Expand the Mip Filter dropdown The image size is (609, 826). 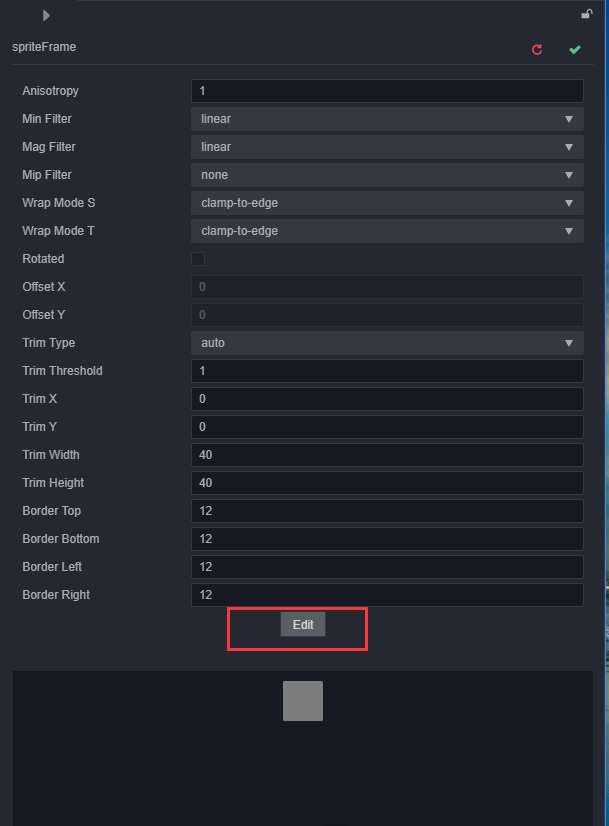(x=386, y=175)
